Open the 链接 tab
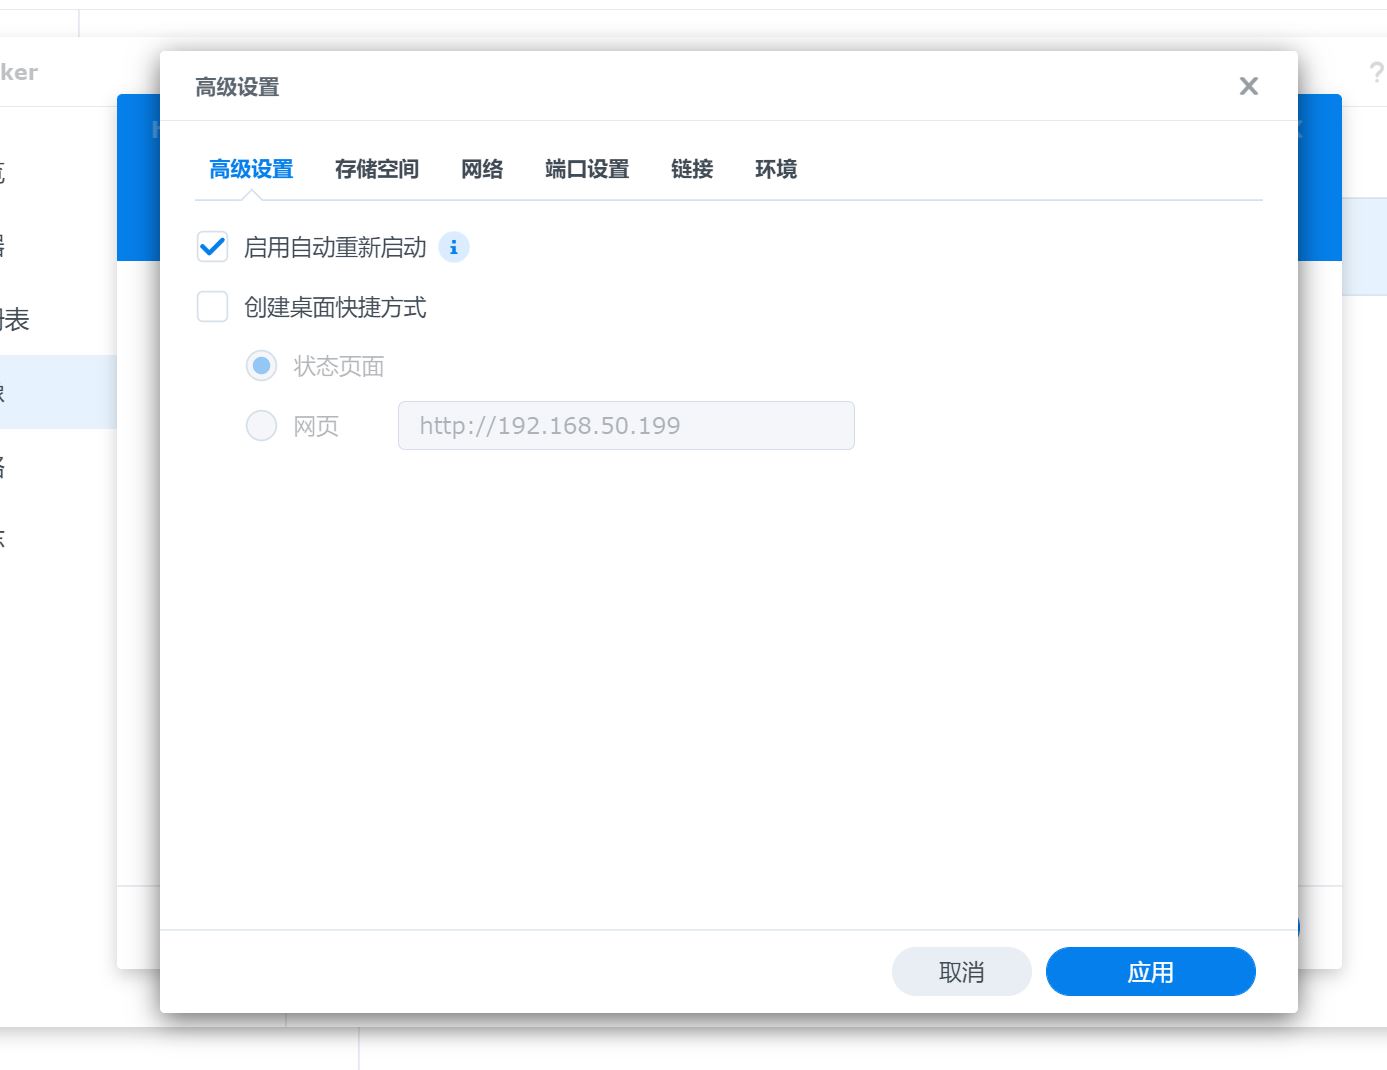This screenshot has height=1070, width=1387. [692, 169]
